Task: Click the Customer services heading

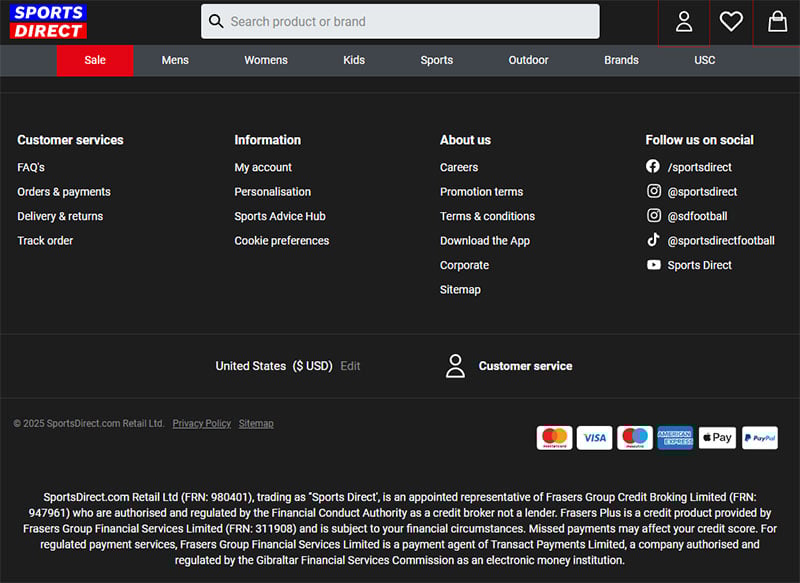Action: [70, 140]
